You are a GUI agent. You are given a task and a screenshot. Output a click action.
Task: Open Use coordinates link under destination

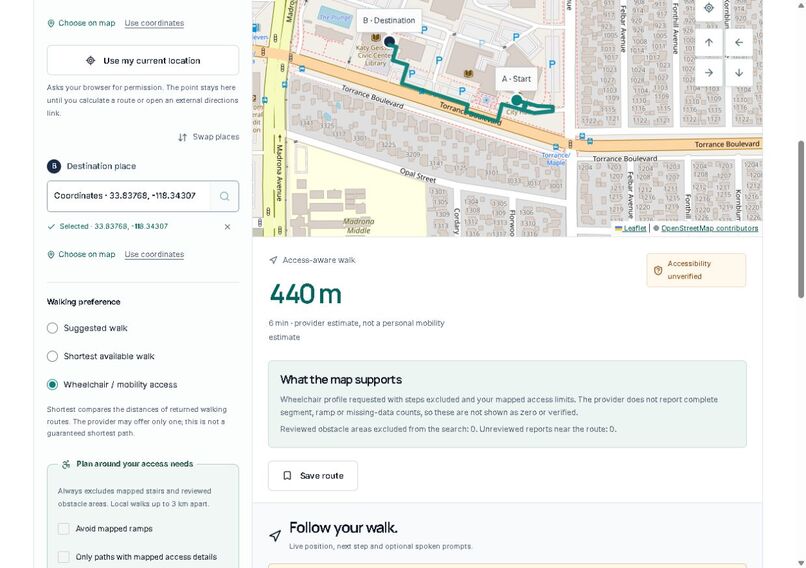154,254
